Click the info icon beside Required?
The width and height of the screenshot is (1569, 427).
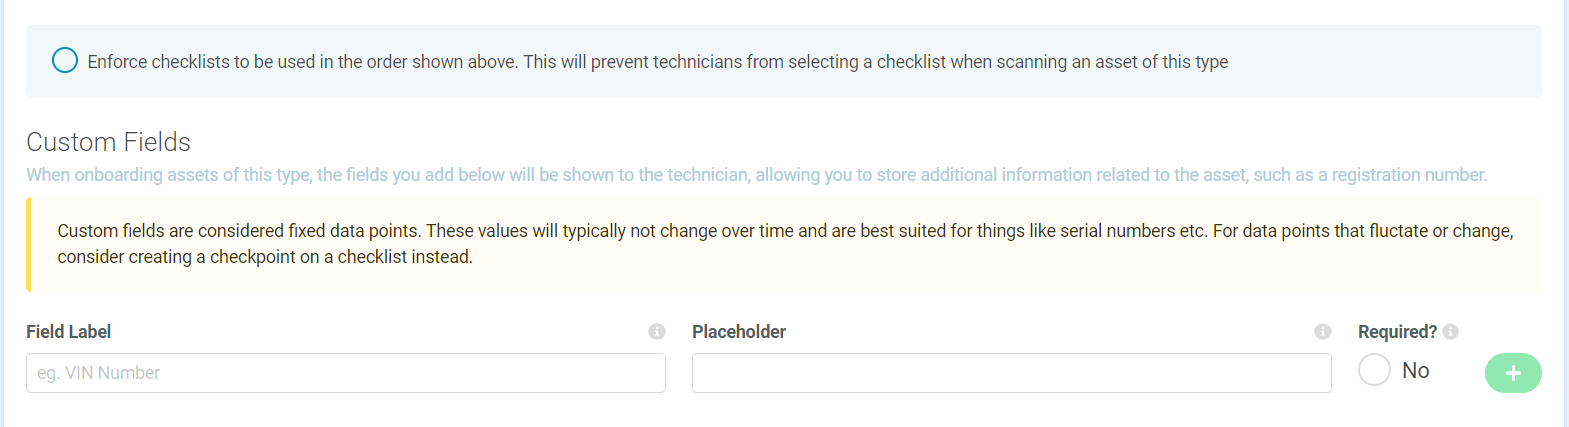(x=1450, y=332)
